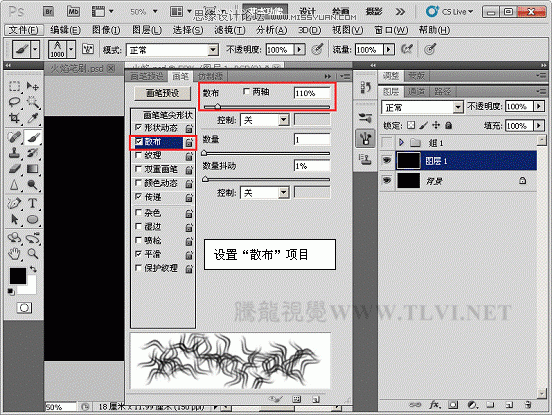Enable the Texture checkbox
Screen dimensions: 552x415
pyautogui.click(x=138, y=155)
